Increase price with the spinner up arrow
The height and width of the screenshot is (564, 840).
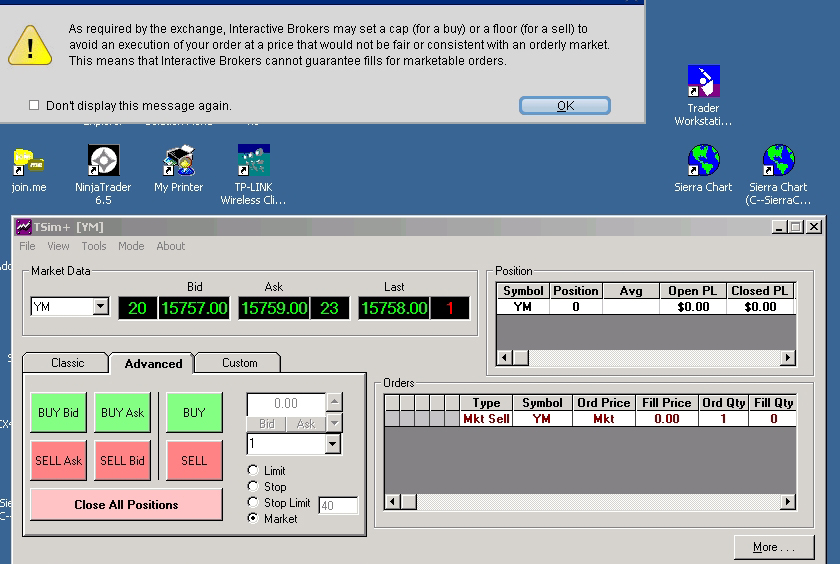334,402
